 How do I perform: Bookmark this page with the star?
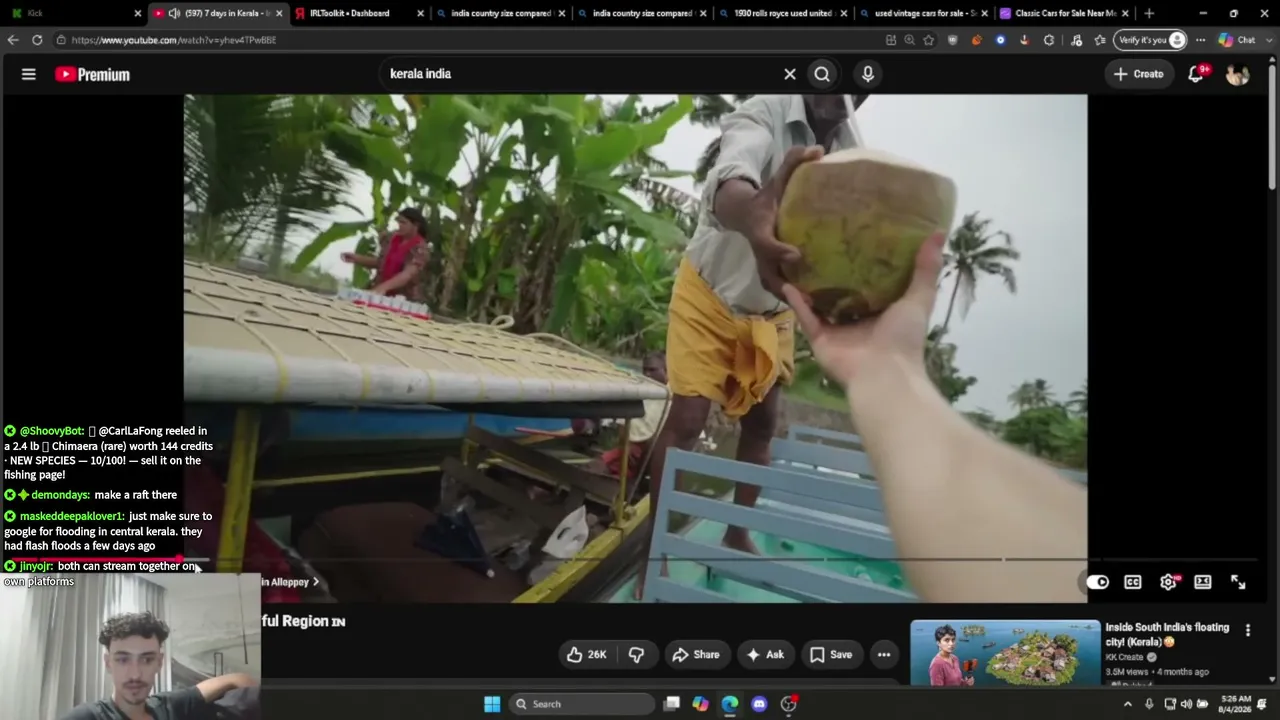[929, 40]
